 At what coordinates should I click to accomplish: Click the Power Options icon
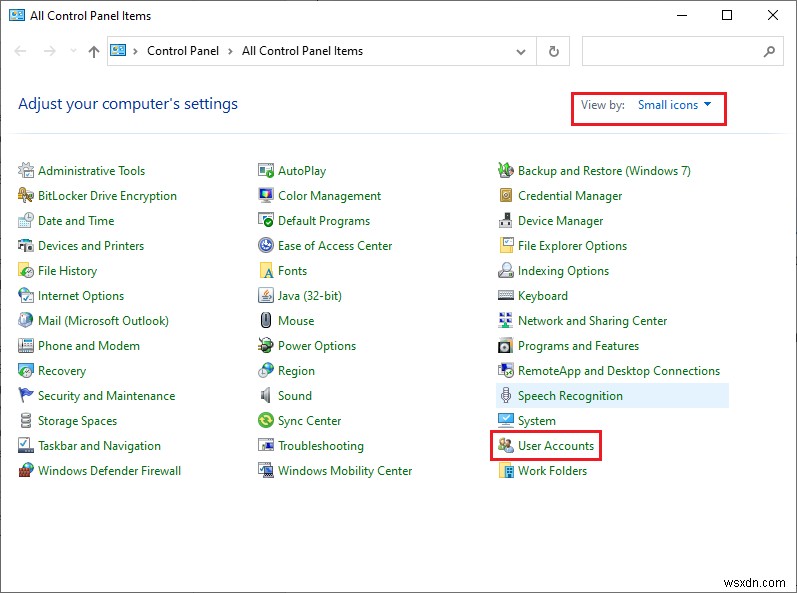[266, 346]
